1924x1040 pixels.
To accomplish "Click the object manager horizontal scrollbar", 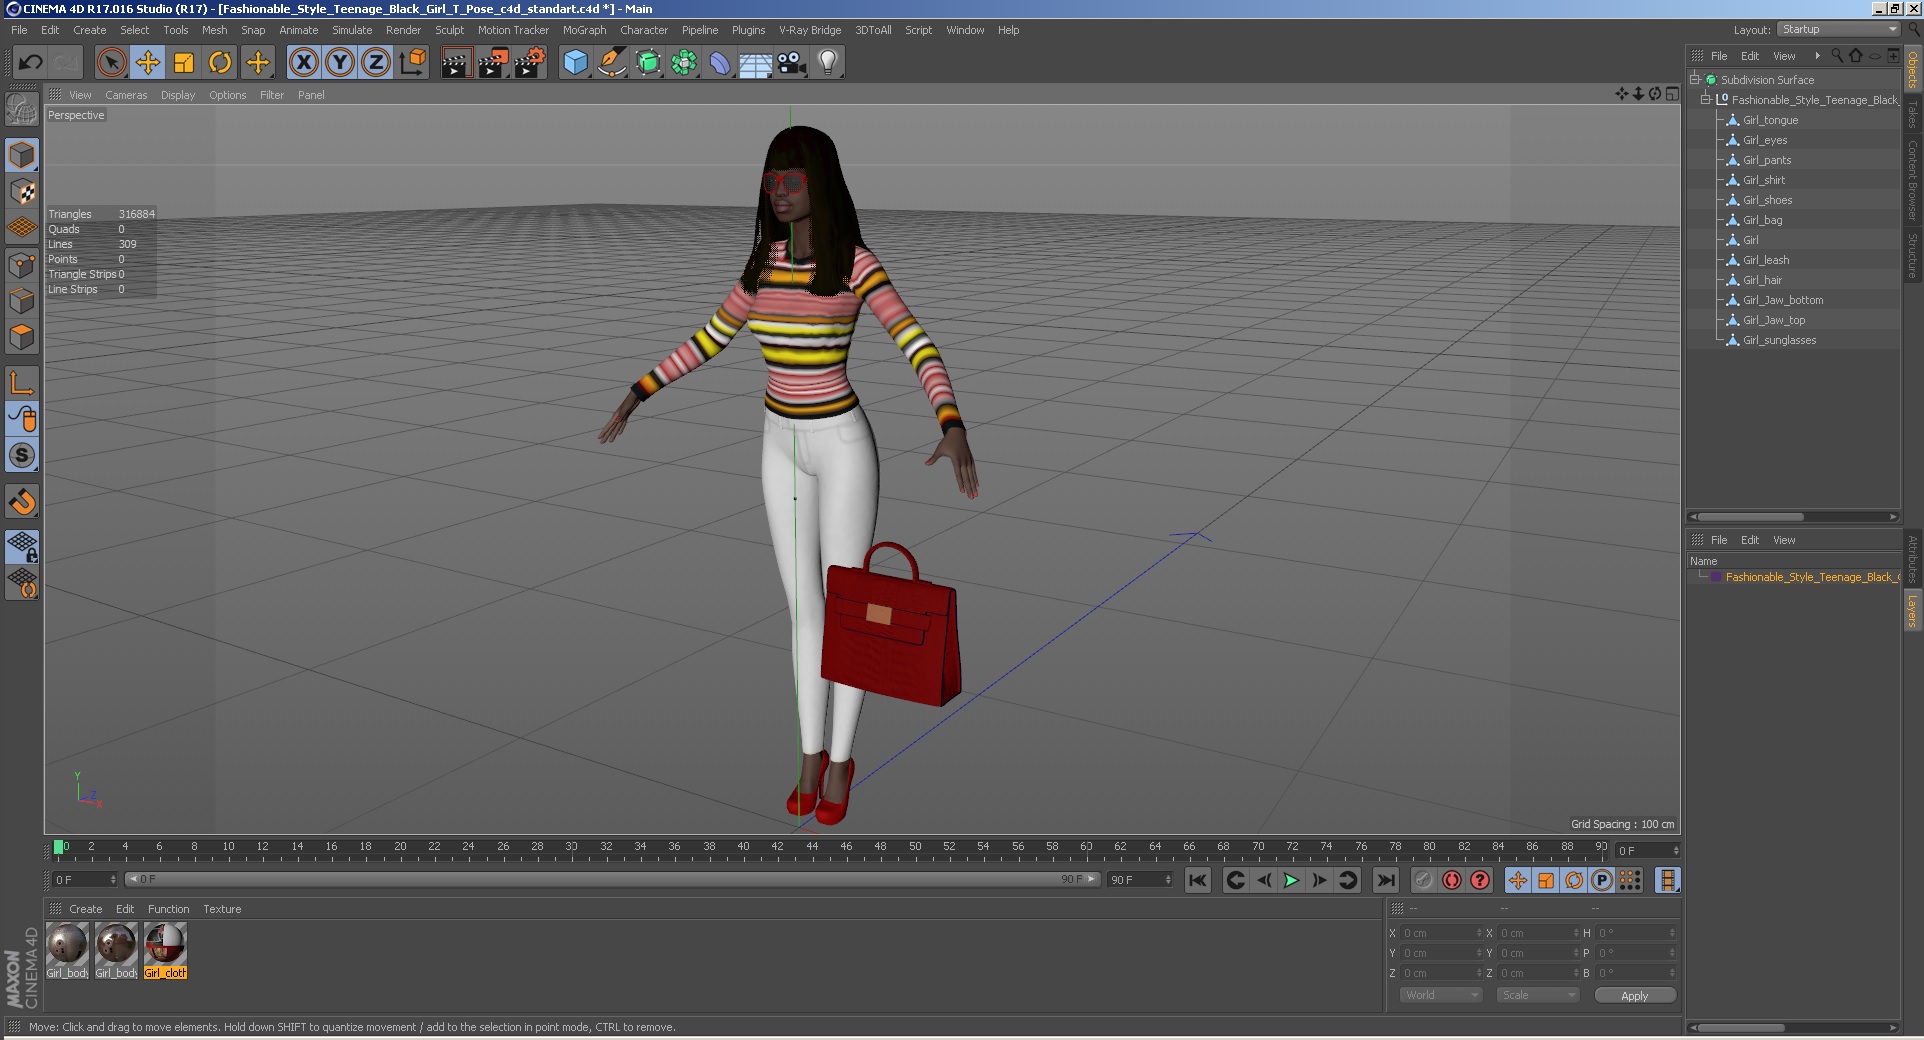I will point(1792,517).
